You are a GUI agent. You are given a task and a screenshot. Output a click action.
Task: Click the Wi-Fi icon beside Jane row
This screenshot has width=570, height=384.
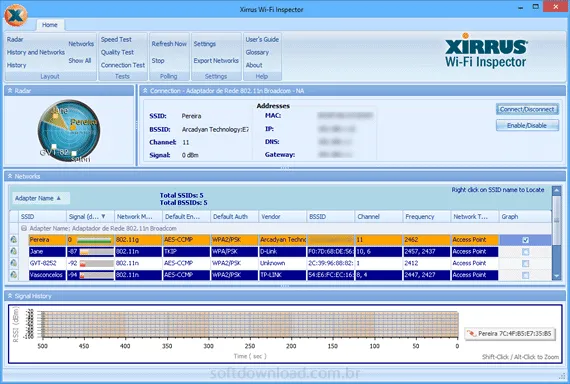14,251
